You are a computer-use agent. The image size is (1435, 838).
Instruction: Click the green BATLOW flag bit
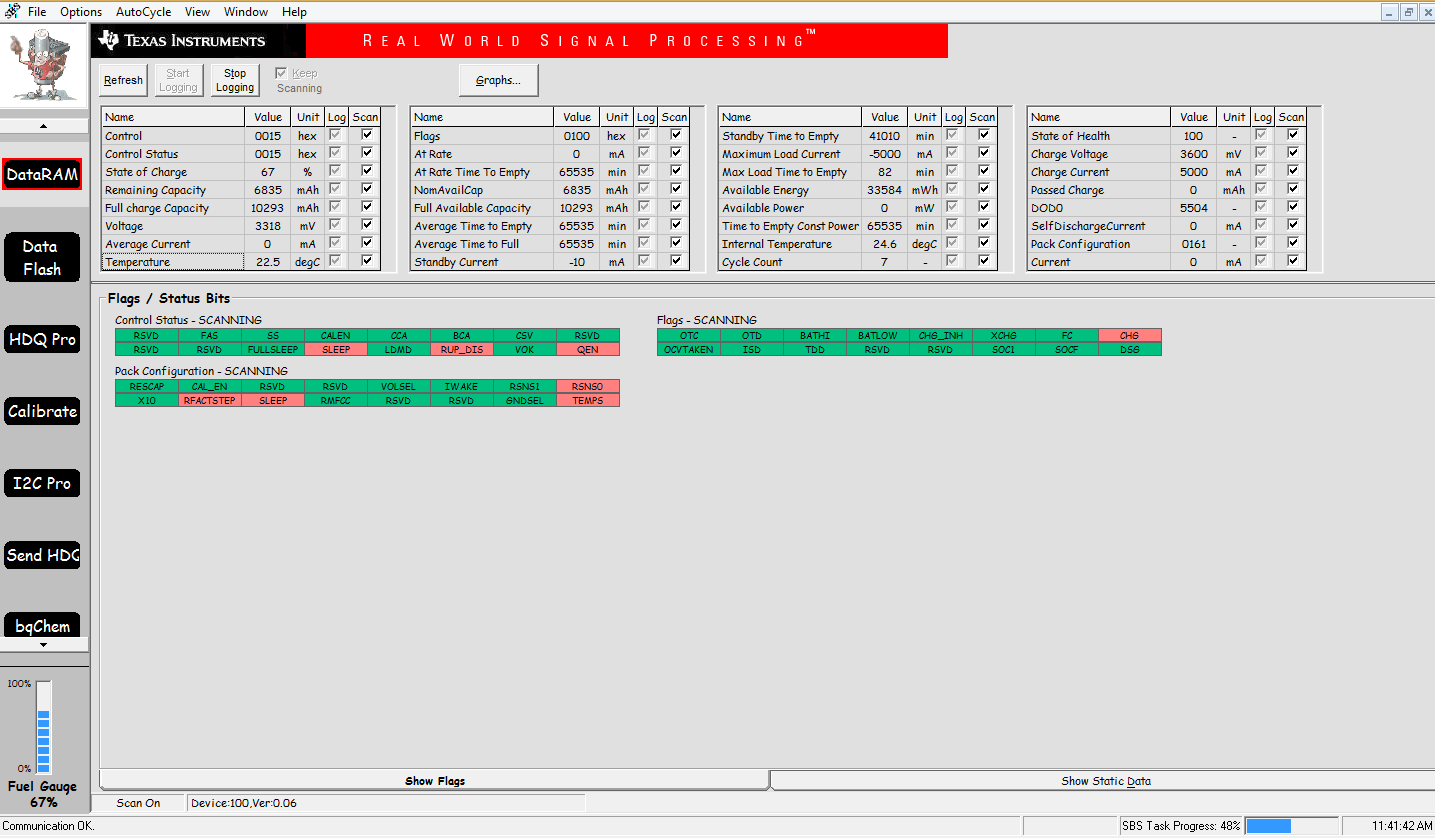[878, 336]
